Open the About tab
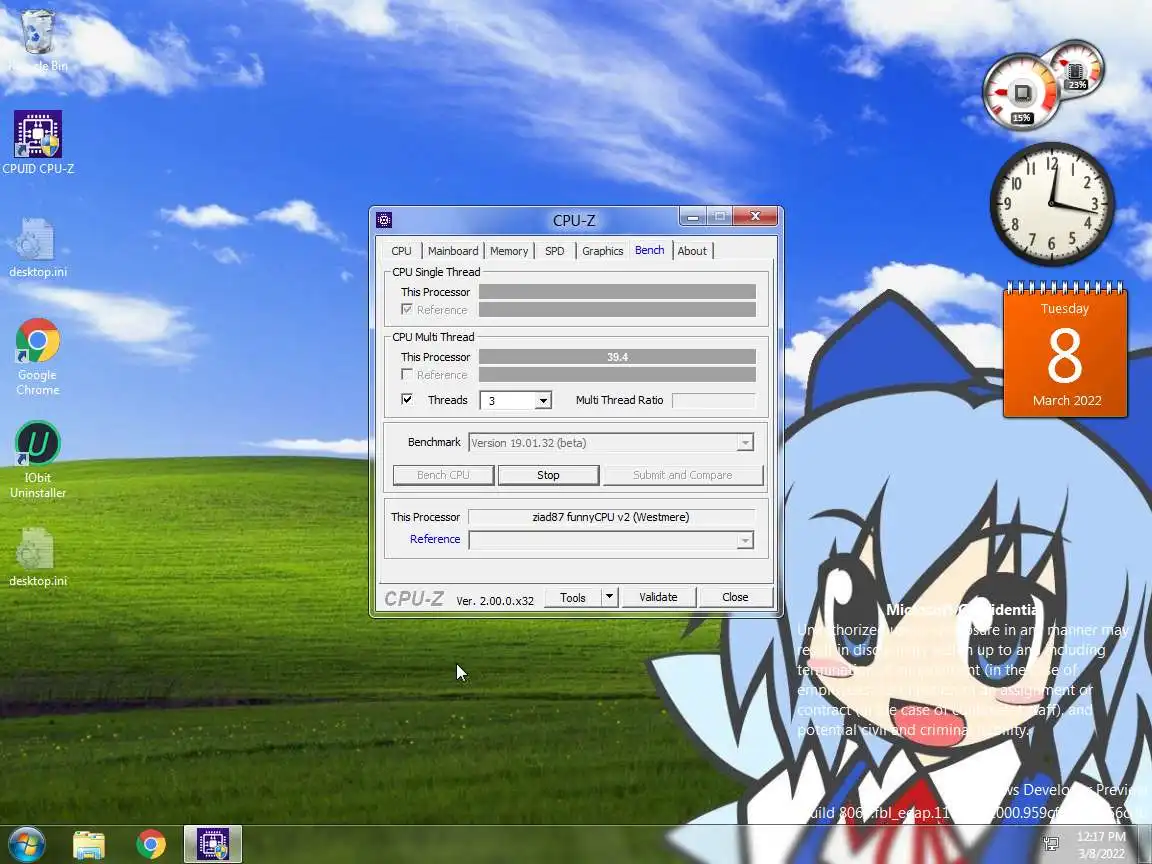 [x=692, y=251]
